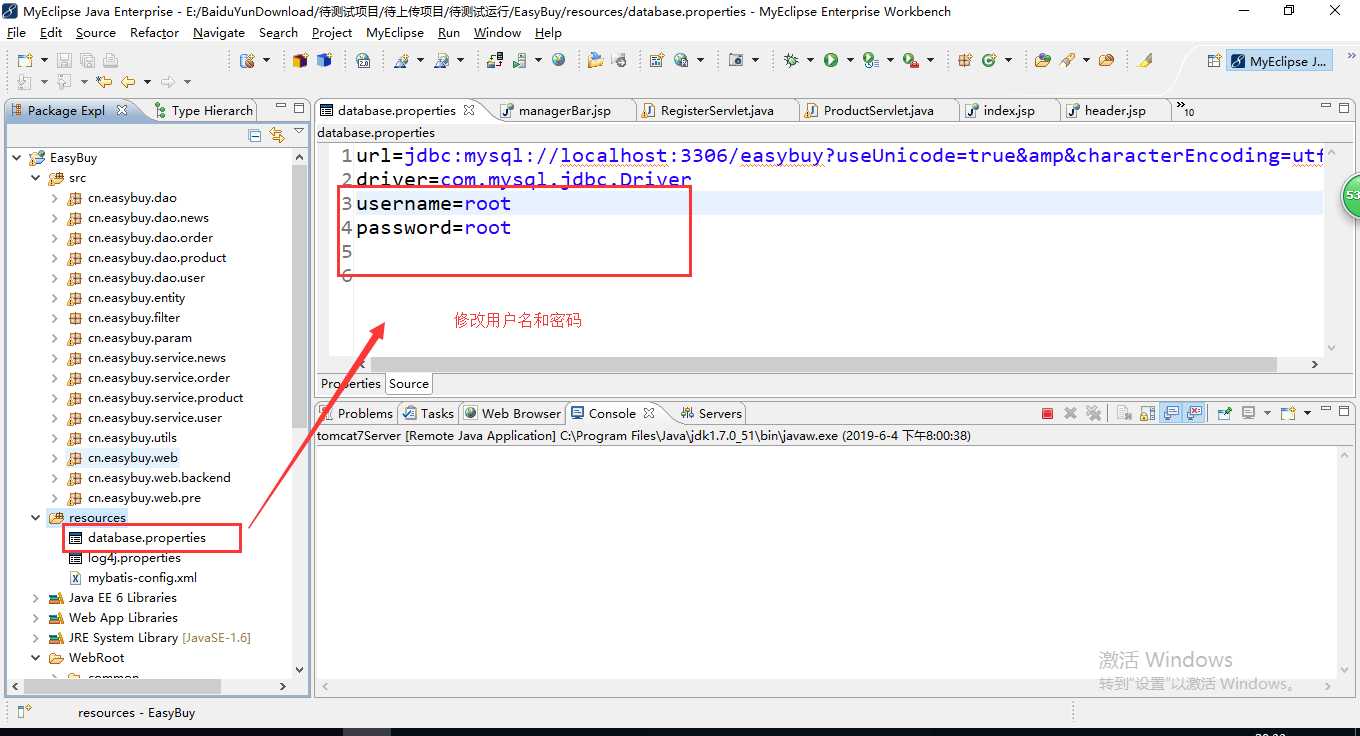
Task: Click the Deploy to server icon
Action: coord(495,60)
